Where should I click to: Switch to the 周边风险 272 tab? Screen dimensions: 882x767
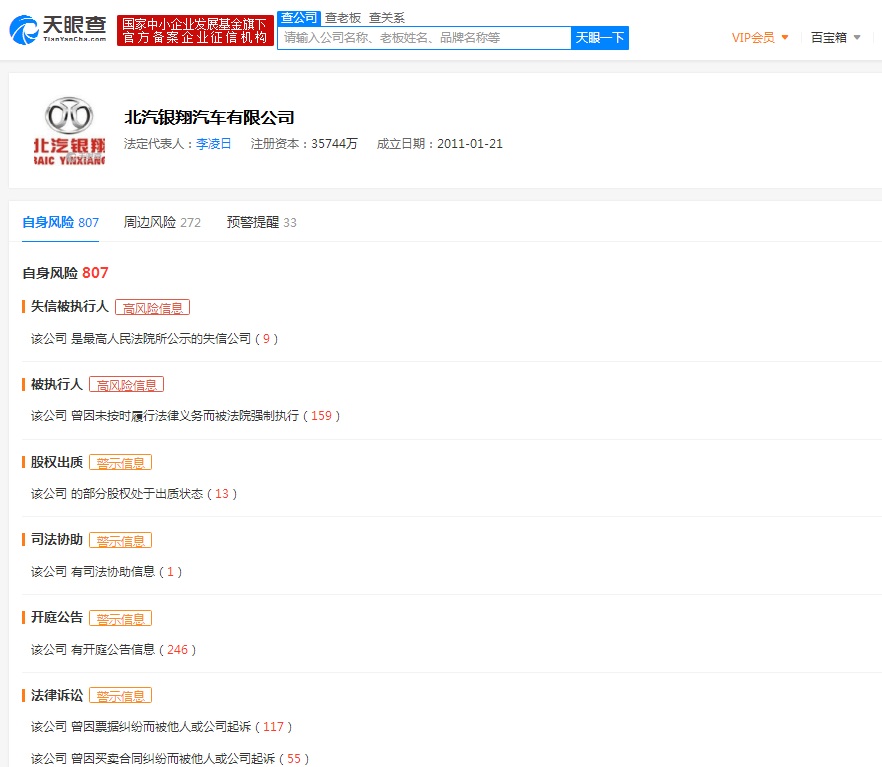tap(162, 223)
